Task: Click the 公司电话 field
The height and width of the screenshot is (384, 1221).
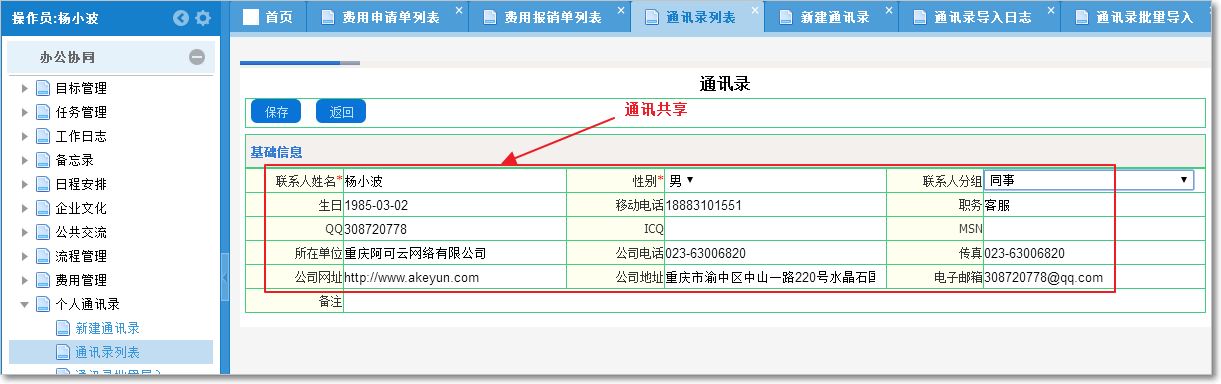Action: click(x=774, y=253)
